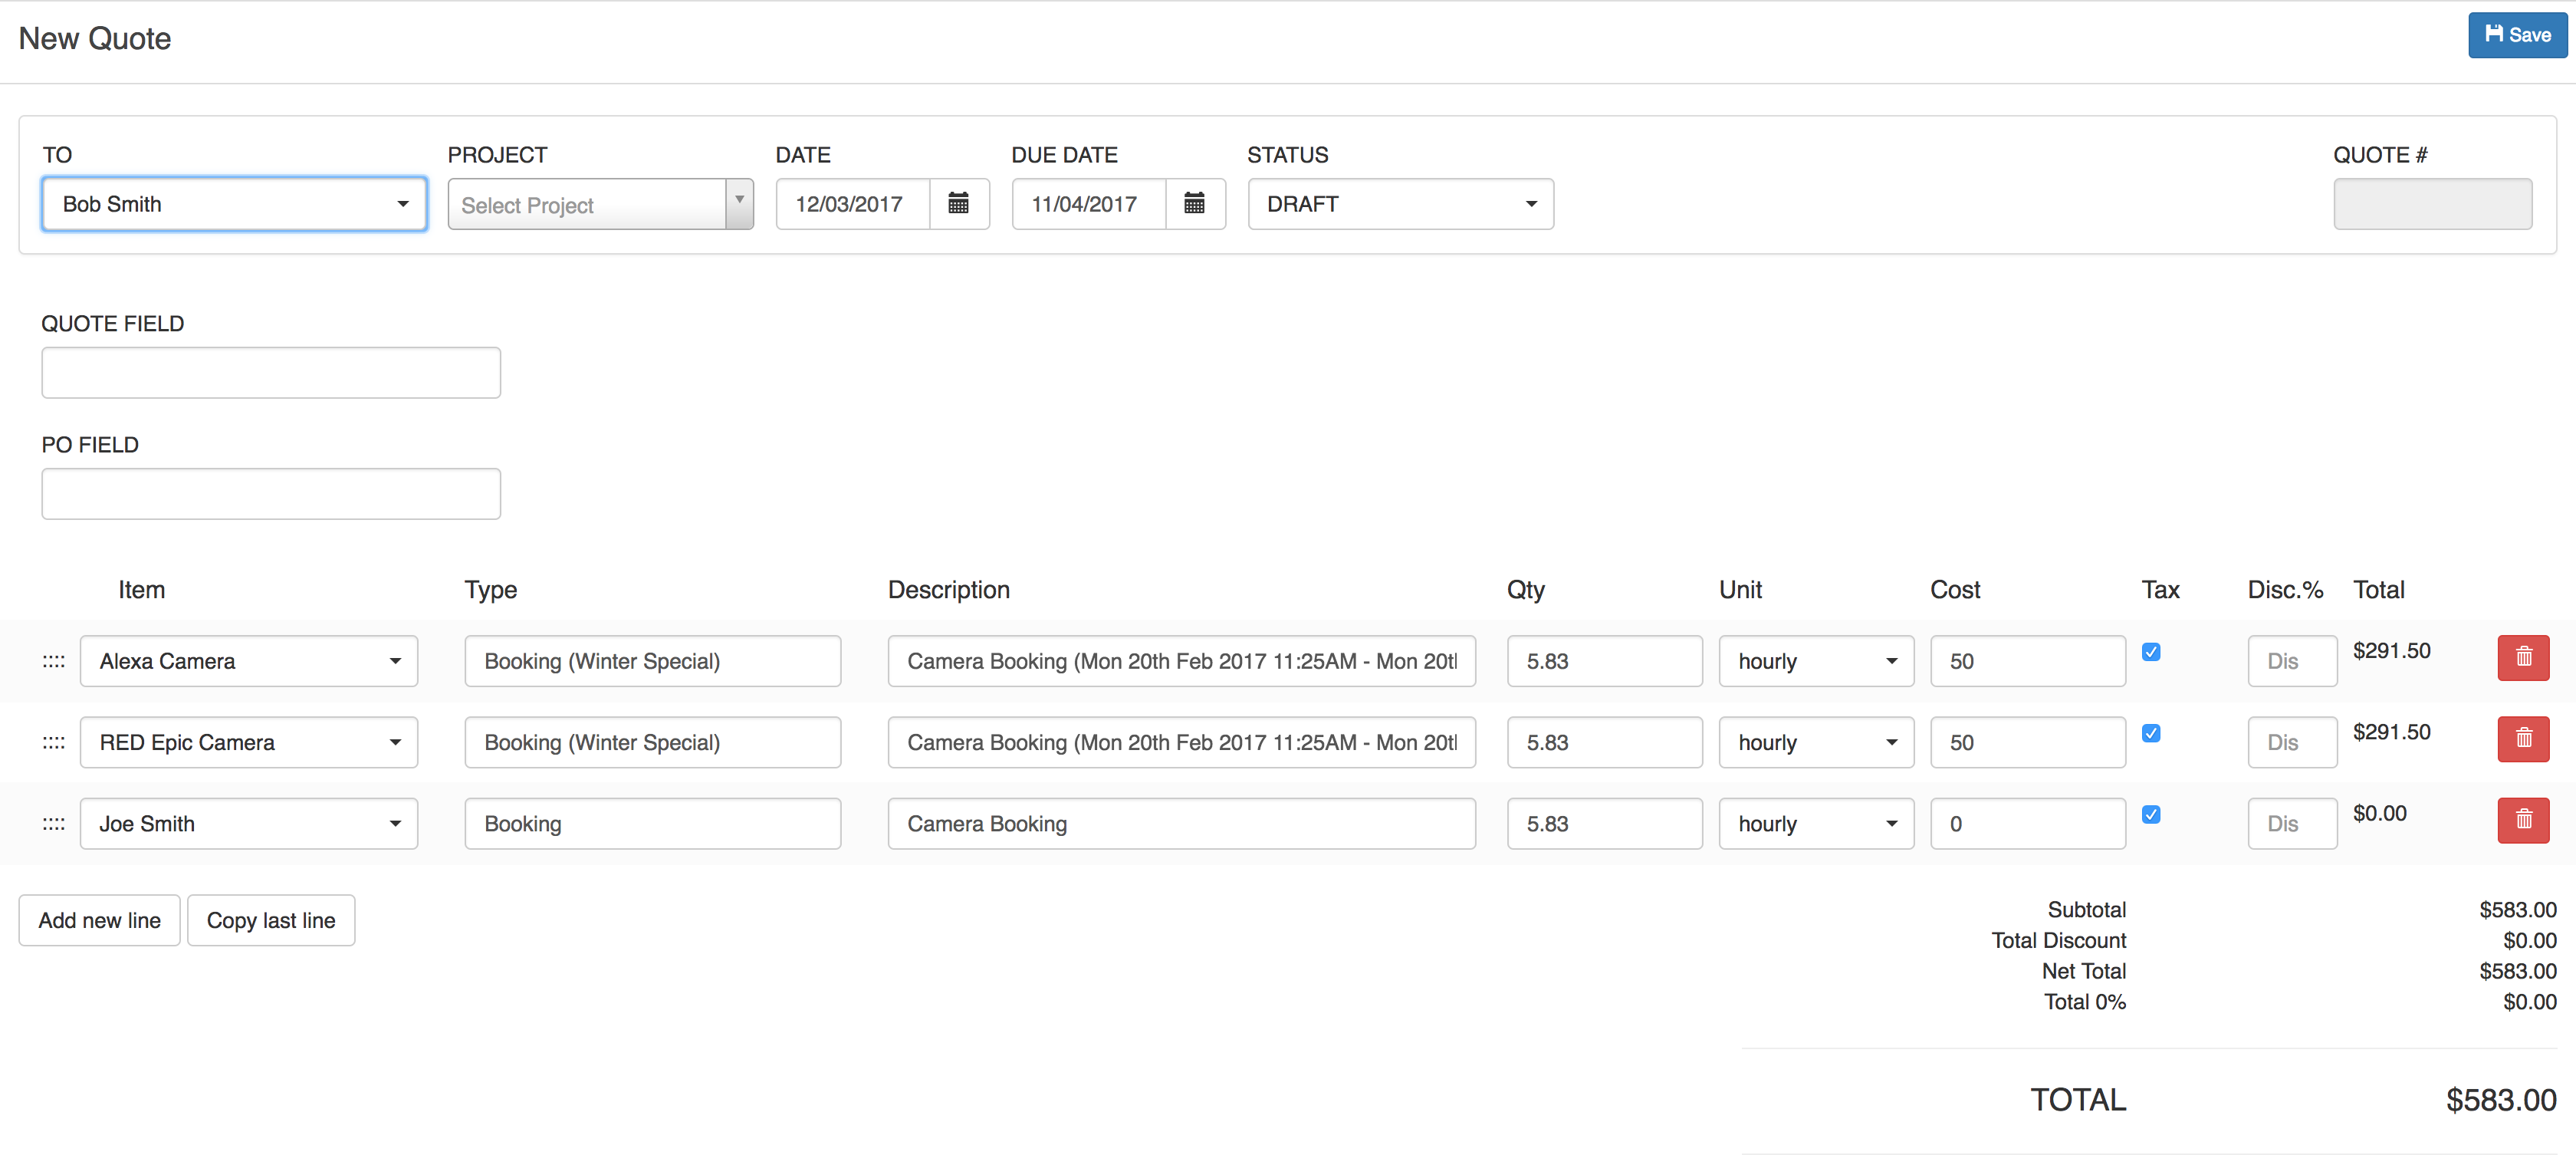
Task: Focus the Quote Field input
Action: pos(271,373)
